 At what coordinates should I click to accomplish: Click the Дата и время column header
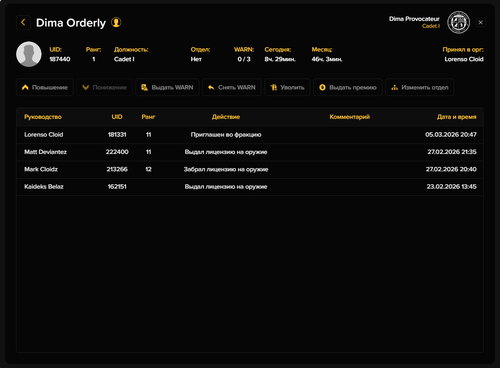coord(457,117)
